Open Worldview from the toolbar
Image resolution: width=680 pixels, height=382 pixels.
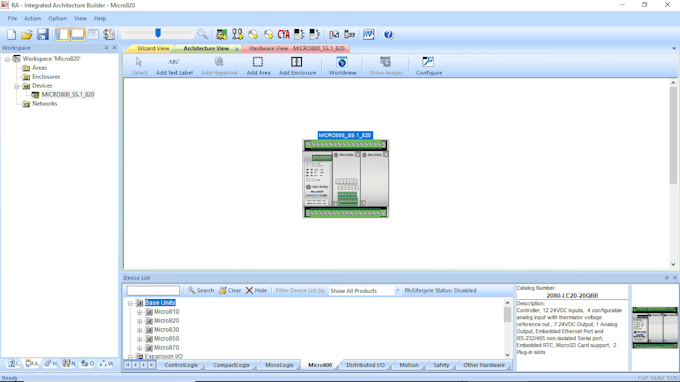(342, 66)
